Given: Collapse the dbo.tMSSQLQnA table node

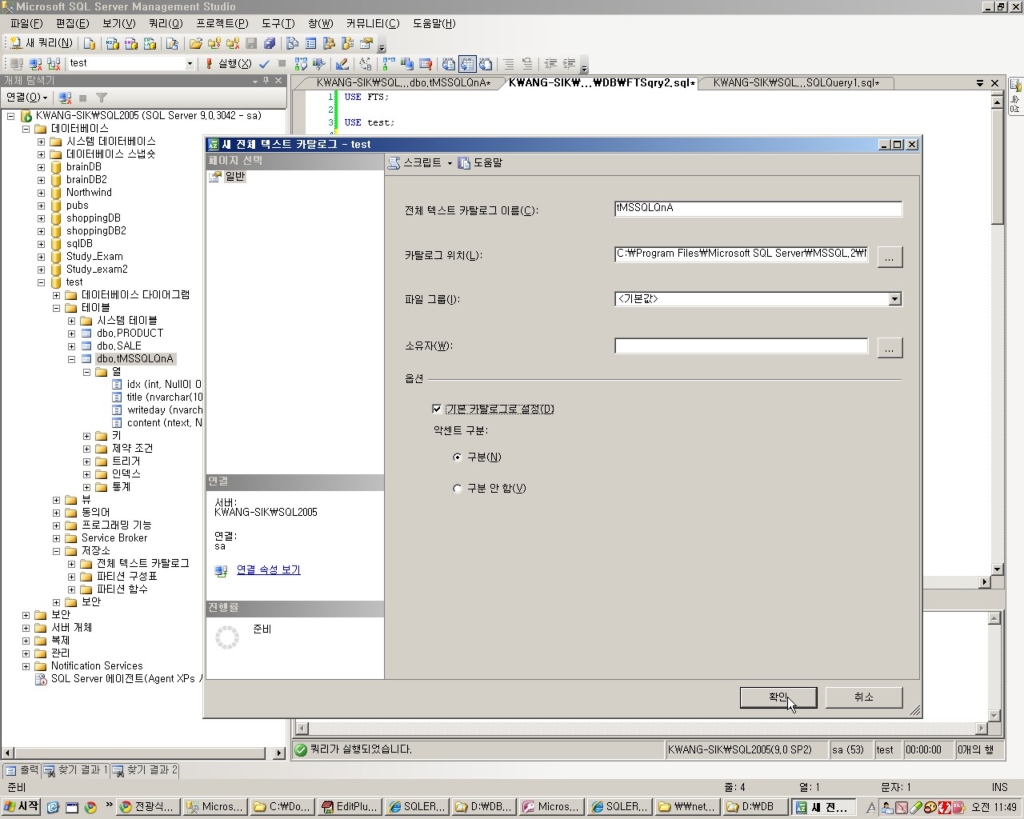Looking at the screenshot, I should pyautogui.click(x=72, y=359).
